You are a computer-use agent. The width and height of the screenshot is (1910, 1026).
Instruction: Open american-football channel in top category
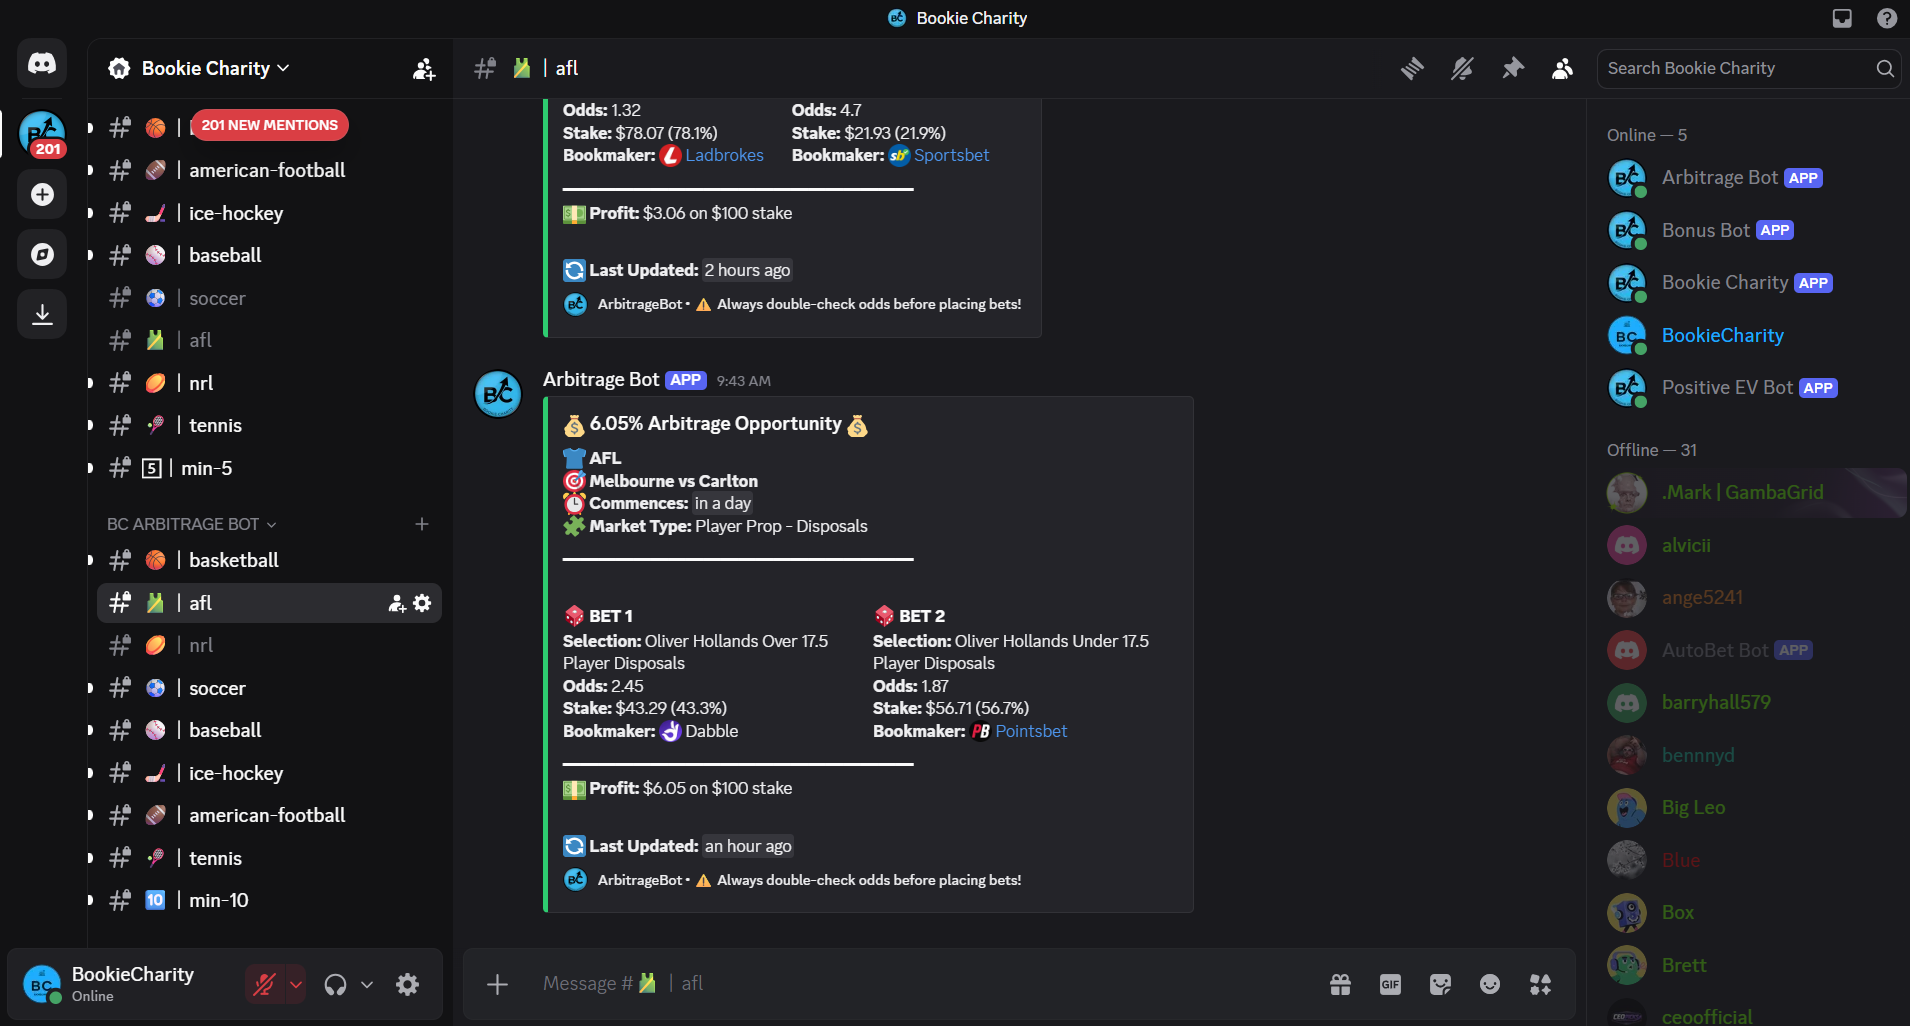(268, 170)
